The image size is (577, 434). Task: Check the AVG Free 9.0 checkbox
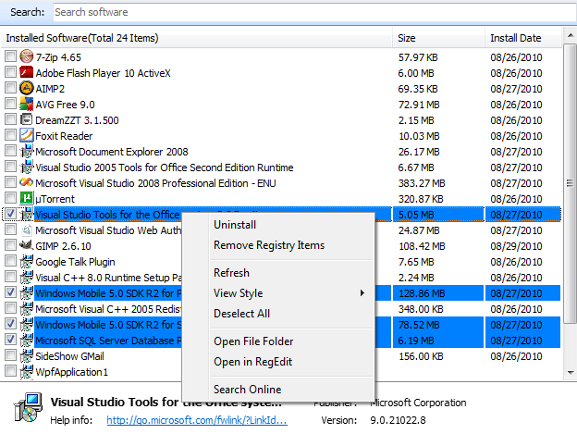coord(11,104)
